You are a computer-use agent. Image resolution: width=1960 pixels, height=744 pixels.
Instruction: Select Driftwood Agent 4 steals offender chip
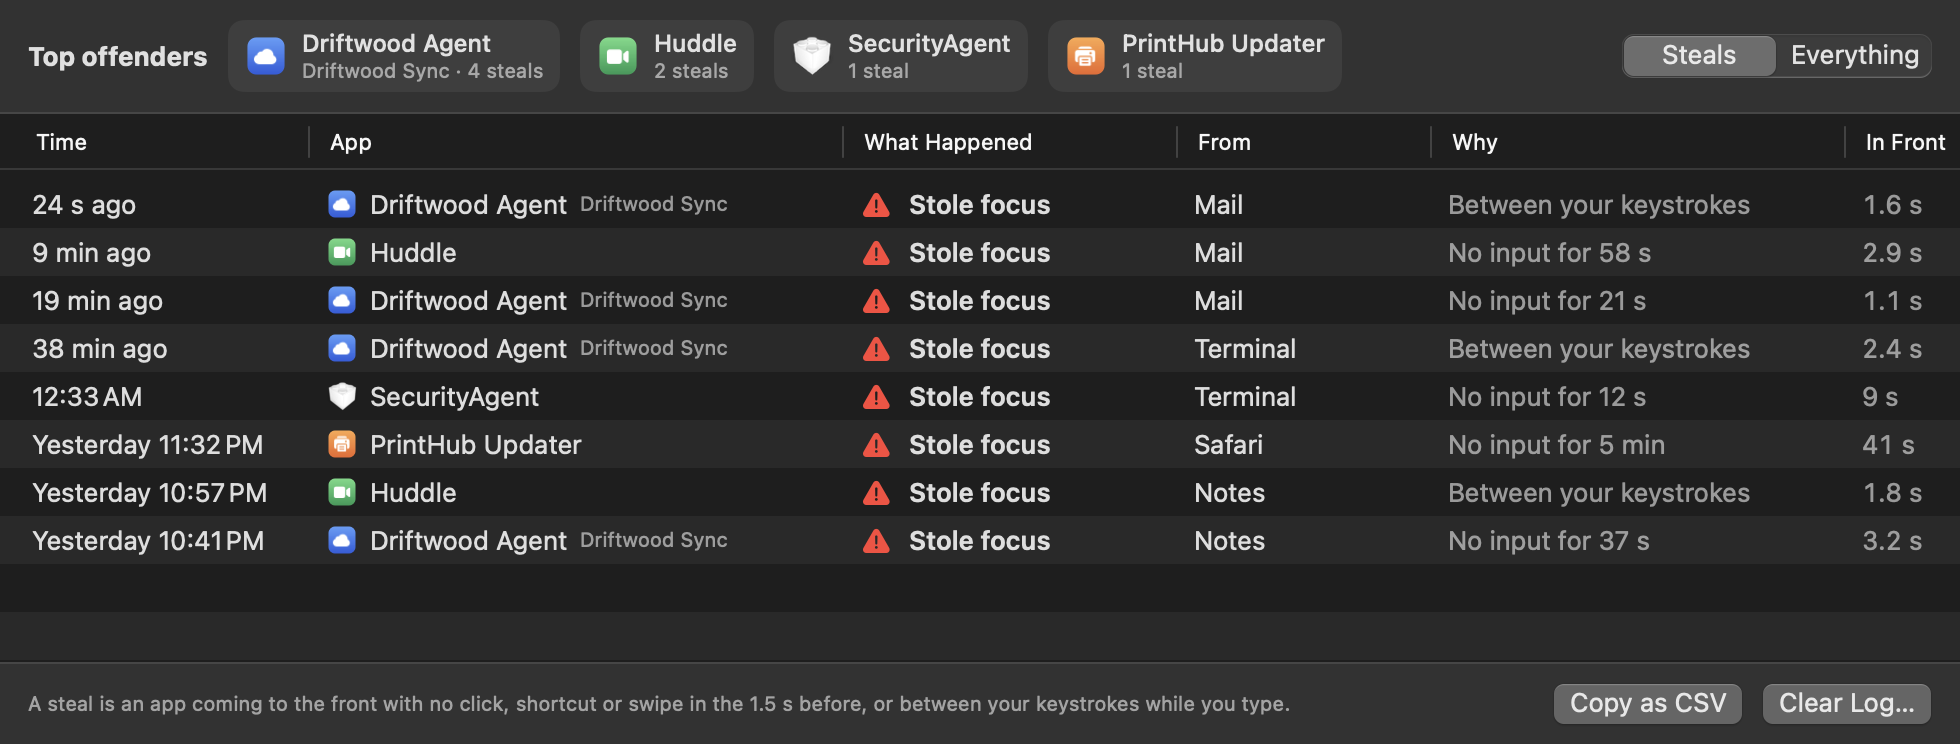pyautogui.click(x=394, y=56)
